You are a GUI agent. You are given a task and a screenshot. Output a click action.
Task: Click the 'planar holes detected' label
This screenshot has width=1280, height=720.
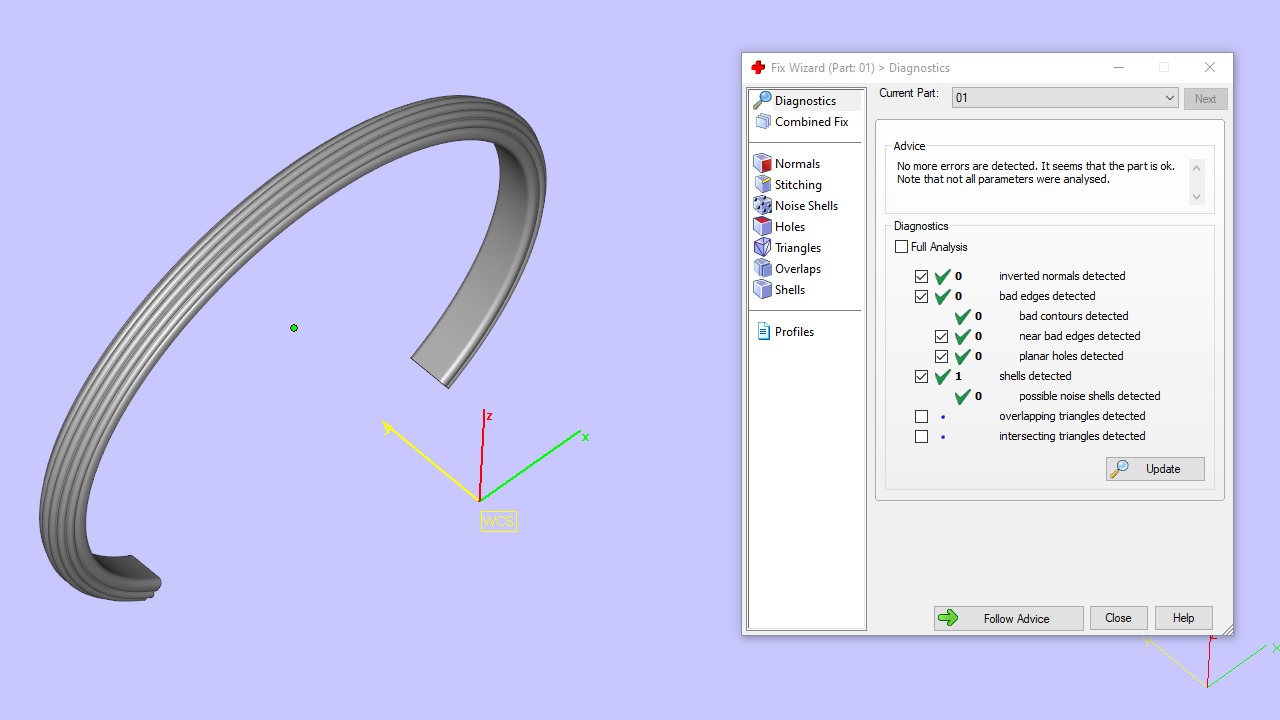point(1071,356)
